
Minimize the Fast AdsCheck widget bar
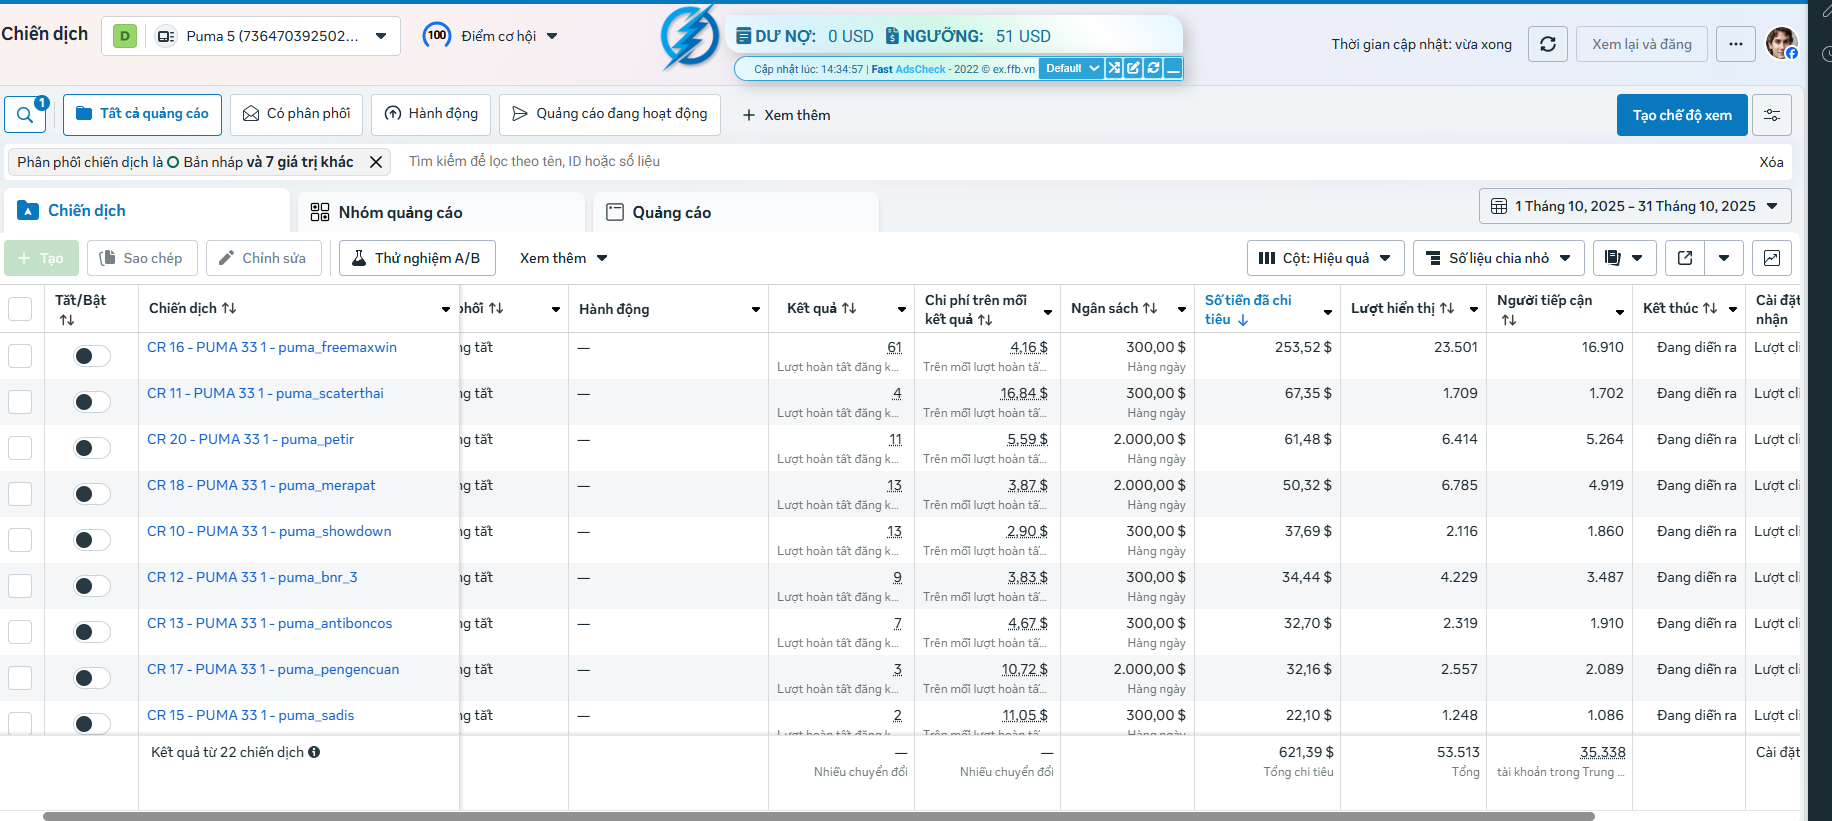(x=1173, y=68)
